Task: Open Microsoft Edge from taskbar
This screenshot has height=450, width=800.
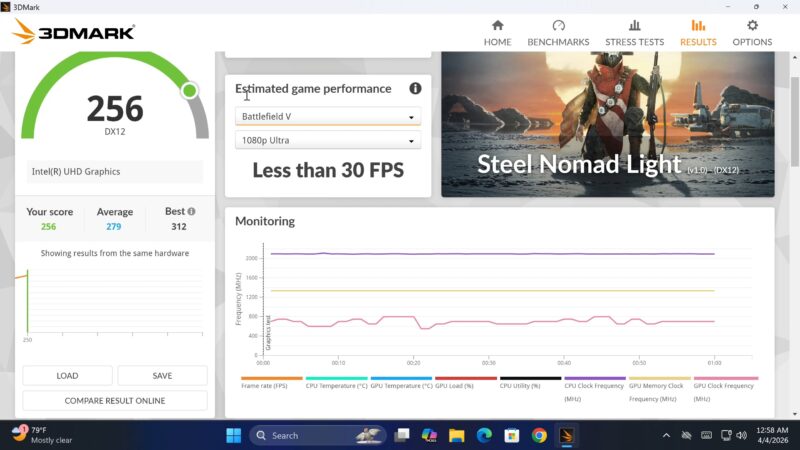Action: pos(484,435)
